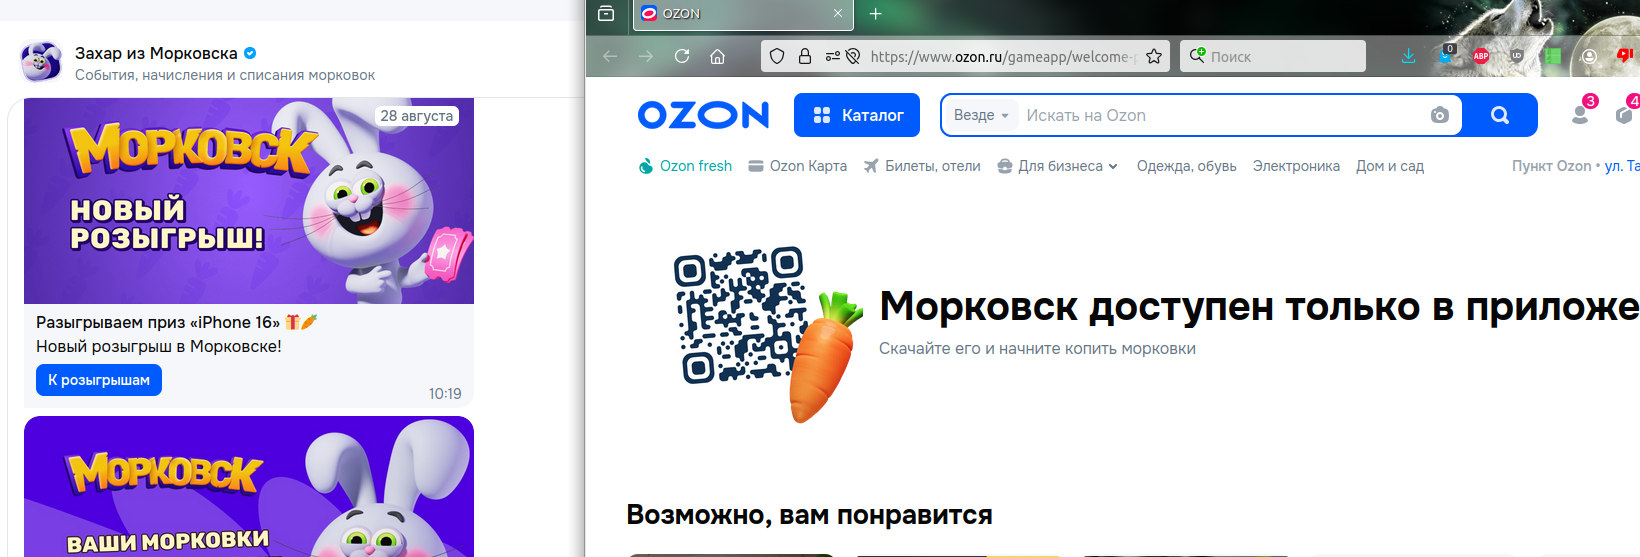Open Firefox tab list (firefox view) icon
The height and width of the screenshot is (557, 1640).
606,13
